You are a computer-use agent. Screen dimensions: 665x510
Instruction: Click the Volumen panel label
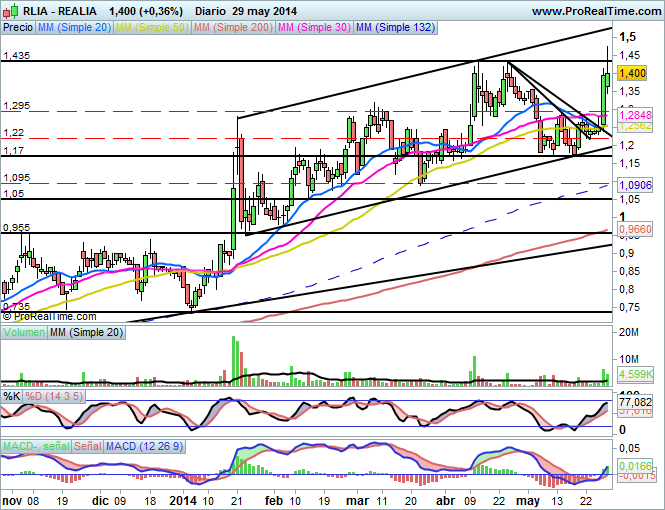click(x=23, y=331)
